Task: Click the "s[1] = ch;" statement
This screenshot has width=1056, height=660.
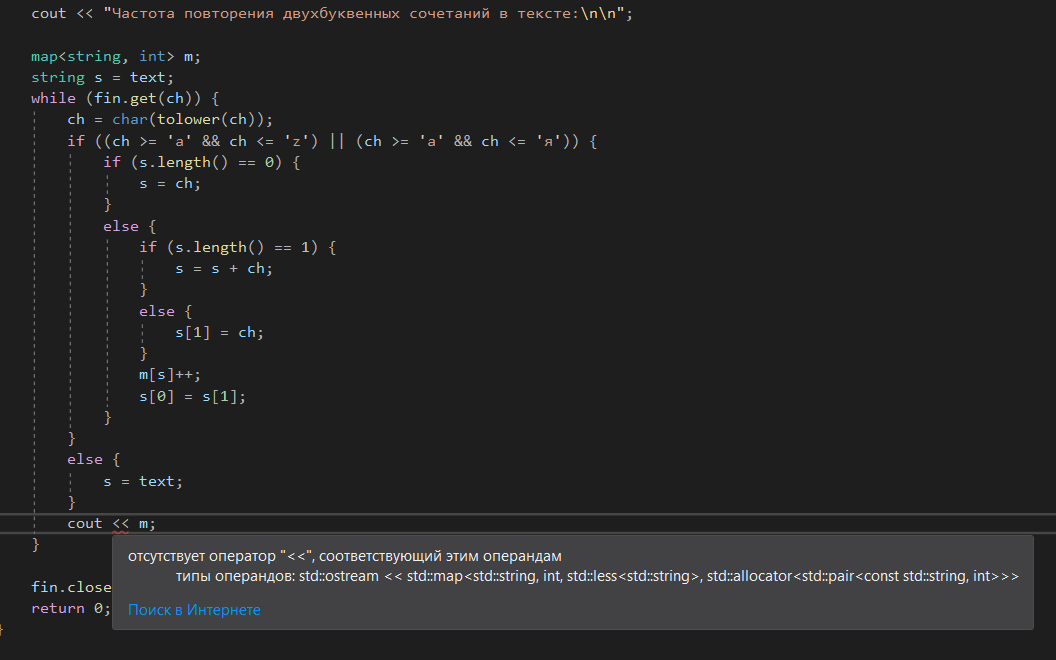Action: tap(220, 332)
